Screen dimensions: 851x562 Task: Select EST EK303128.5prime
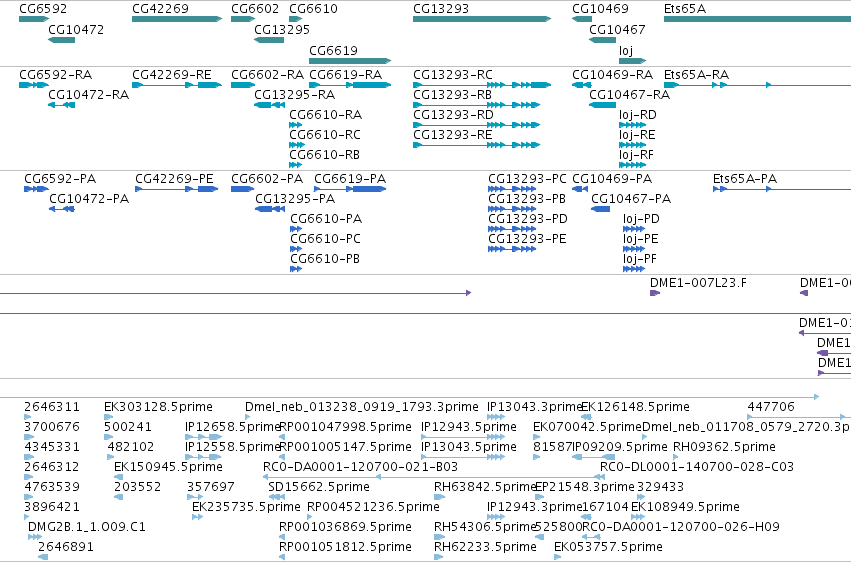click(158, 407)
